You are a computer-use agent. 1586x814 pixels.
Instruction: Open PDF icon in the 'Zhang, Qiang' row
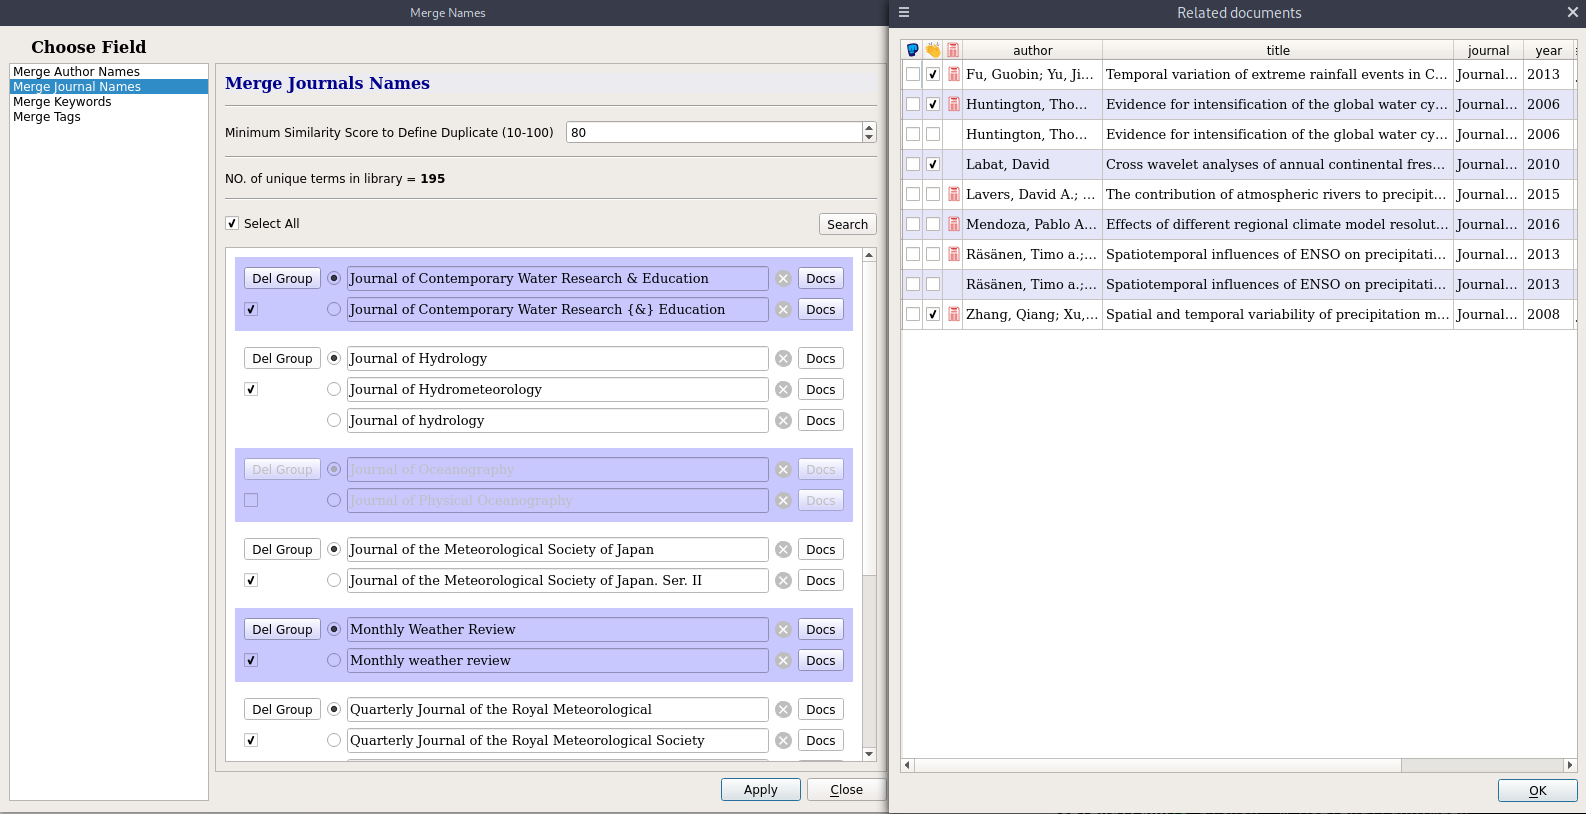point(954,314)
